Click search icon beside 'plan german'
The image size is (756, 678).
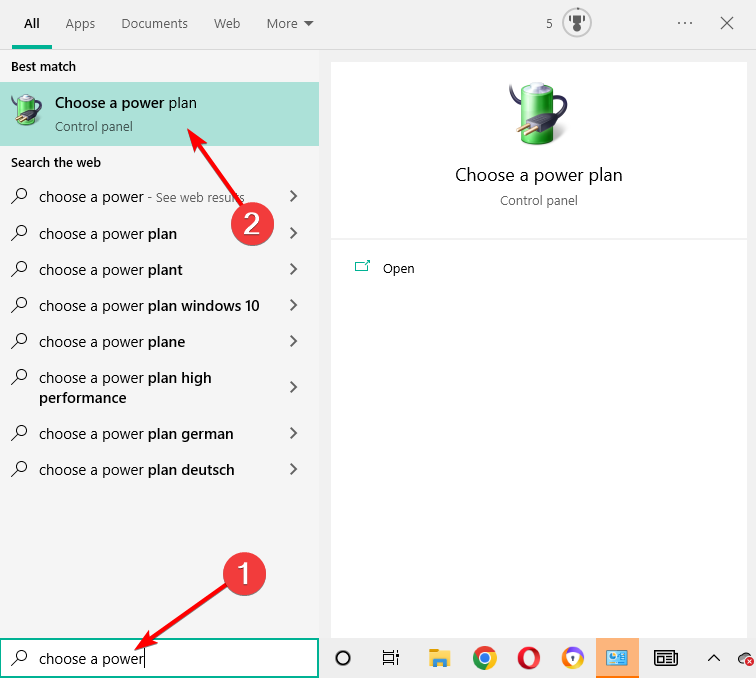19,433
